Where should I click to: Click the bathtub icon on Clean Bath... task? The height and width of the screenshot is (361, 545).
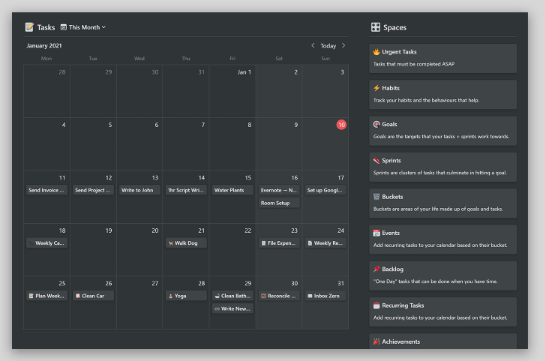(217, 296)
